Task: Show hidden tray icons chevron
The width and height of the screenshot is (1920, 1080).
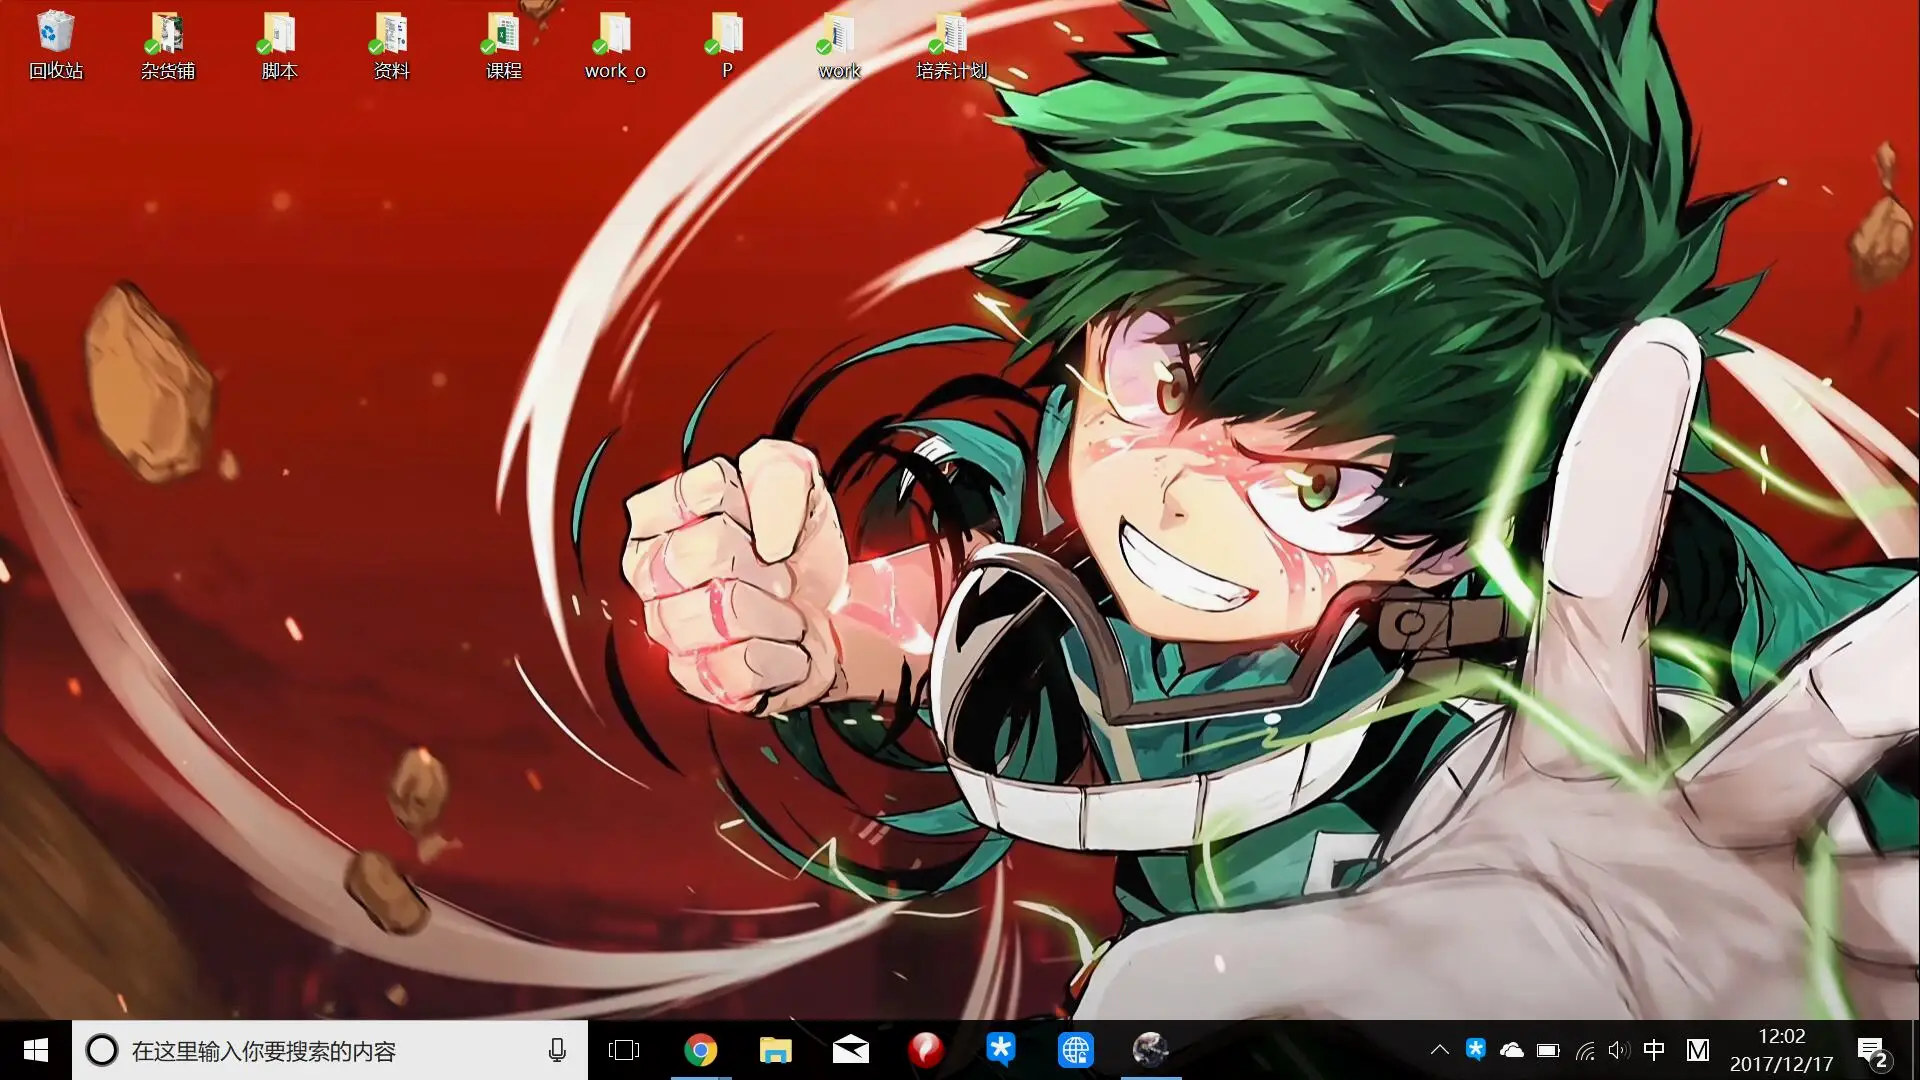Action: point(1440,1050)
